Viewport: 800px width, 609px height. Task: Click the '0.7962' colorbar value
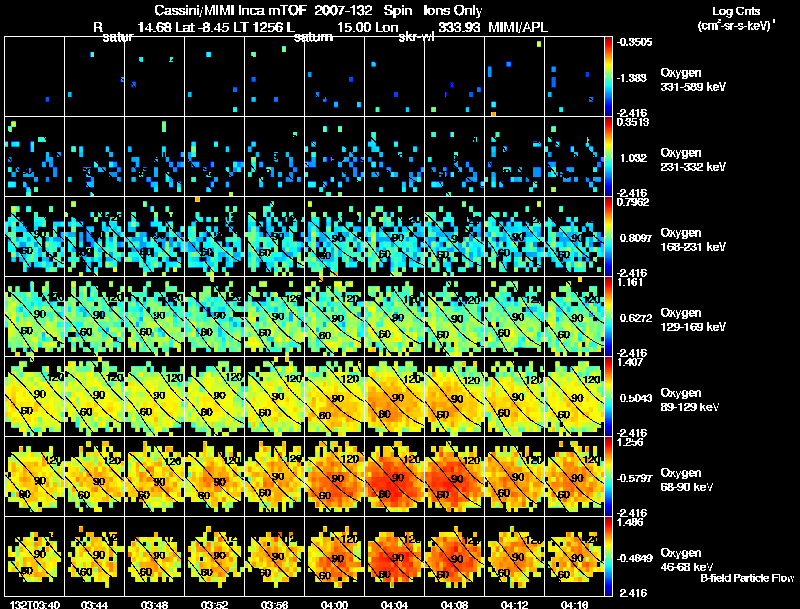pos(633,202)
